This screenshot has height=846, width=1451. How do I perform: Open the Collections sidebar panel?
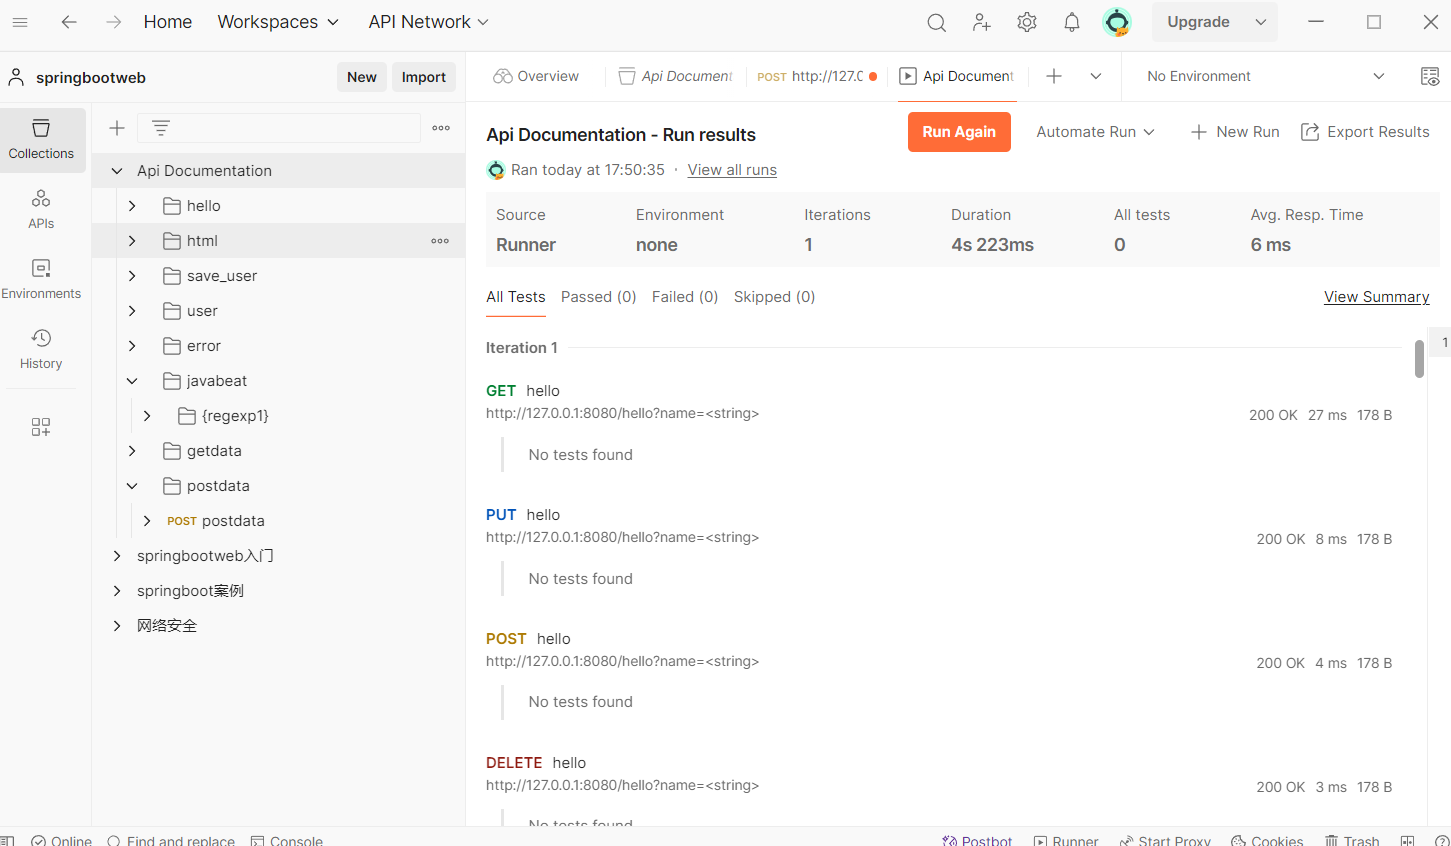[41, 139]
